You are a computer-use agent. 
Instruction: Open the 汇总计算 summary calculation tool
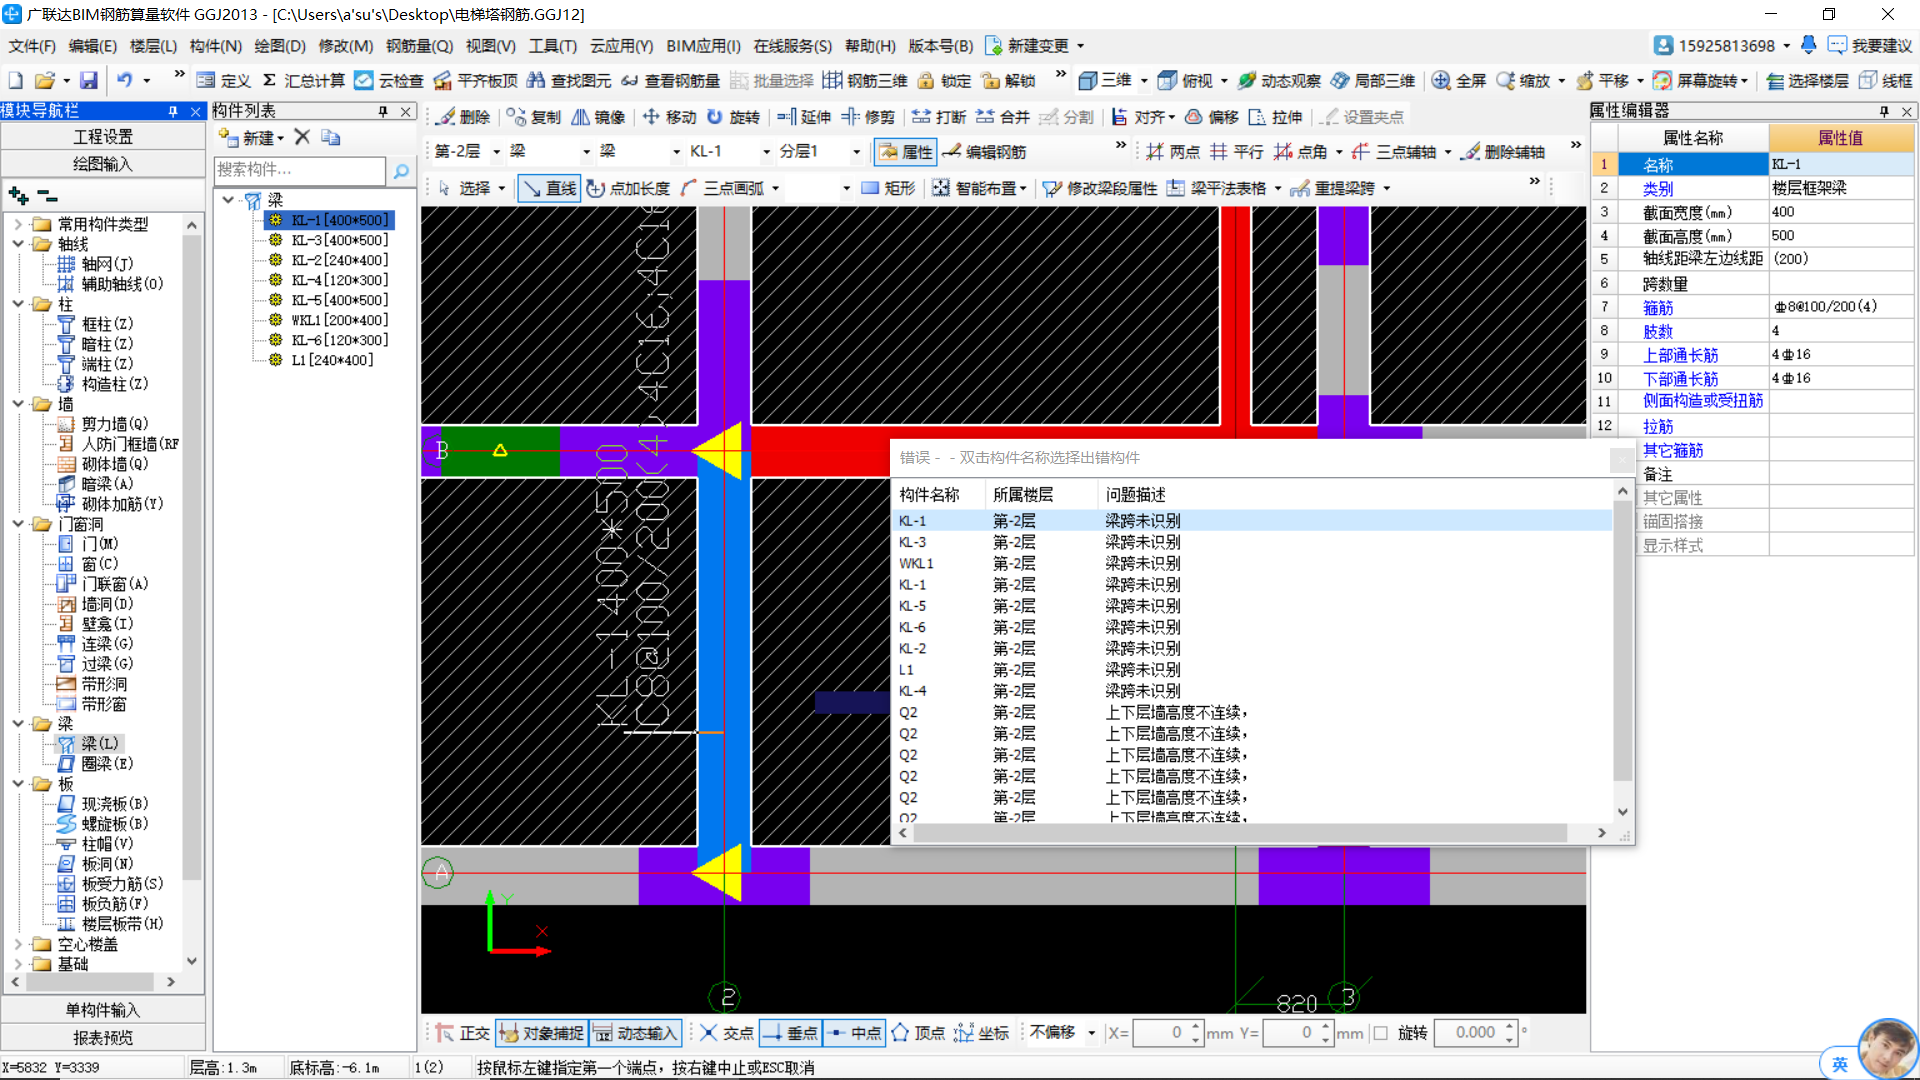point(303,81)
